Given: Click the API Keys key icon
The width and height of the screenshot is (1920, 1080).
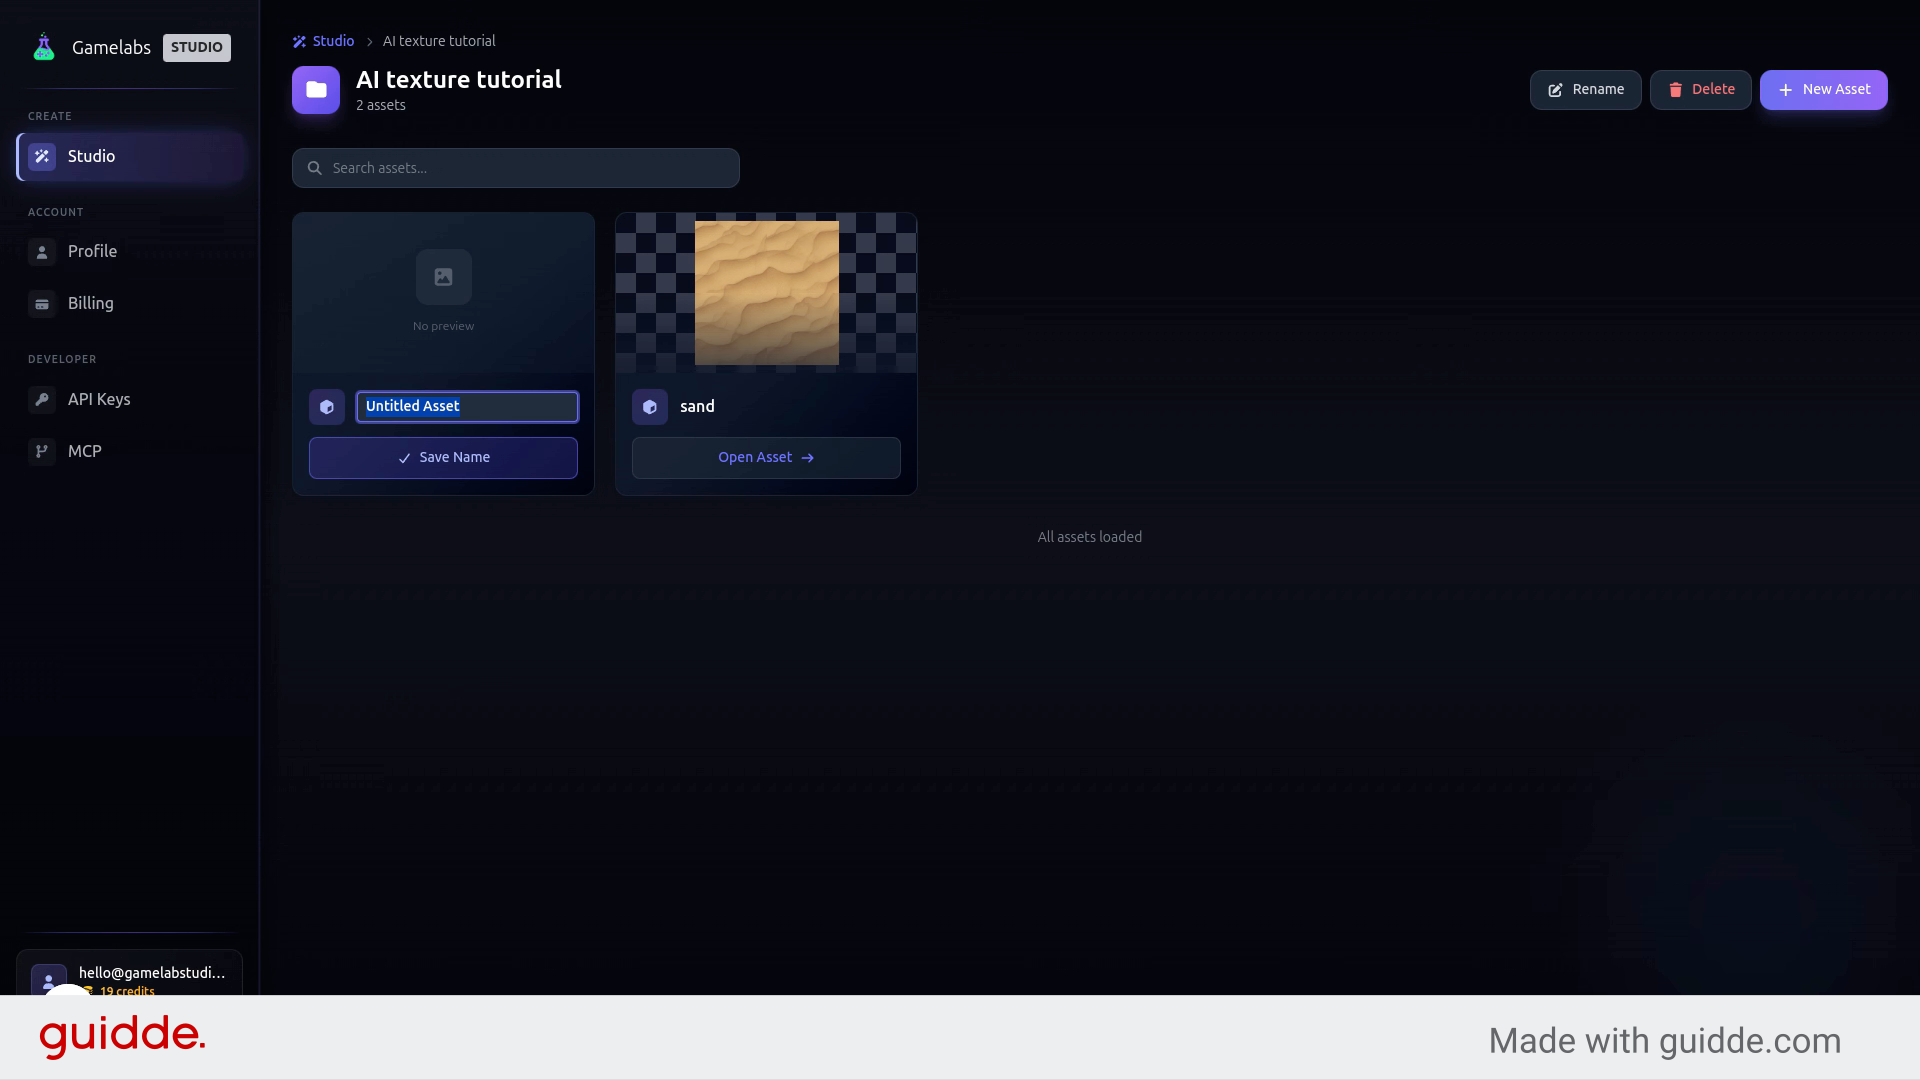Looking at the screenshot, I should (x=42, y=400).
